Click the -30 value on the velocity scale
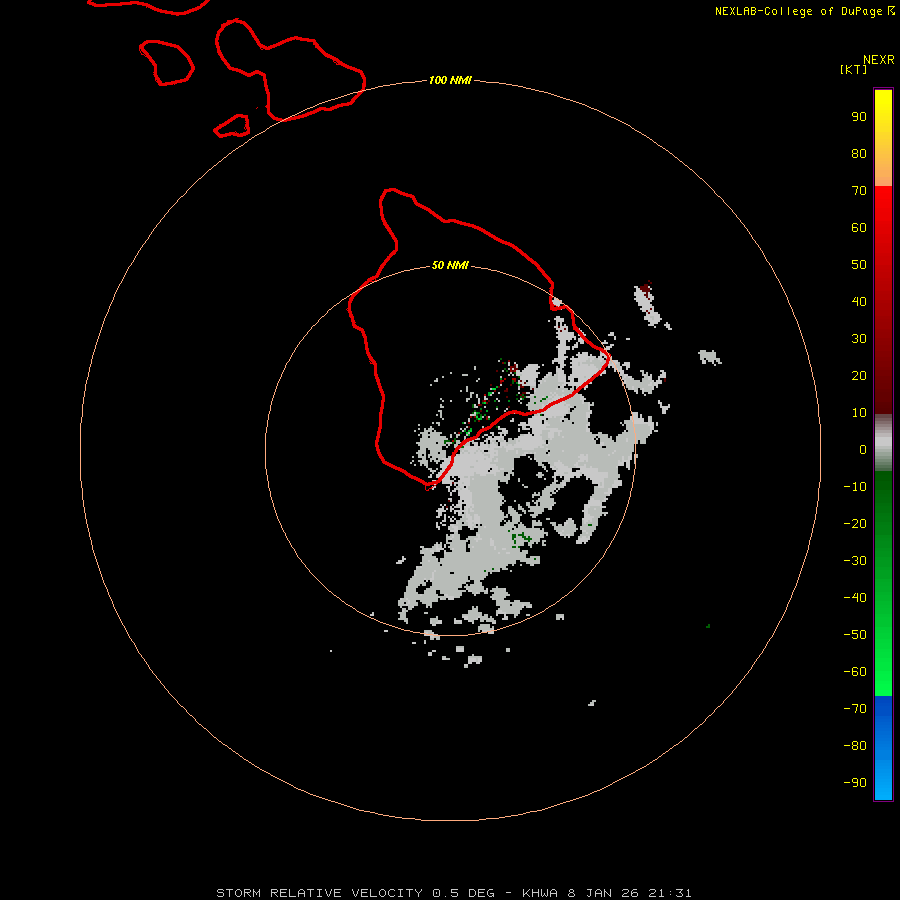 click(855, 561)
